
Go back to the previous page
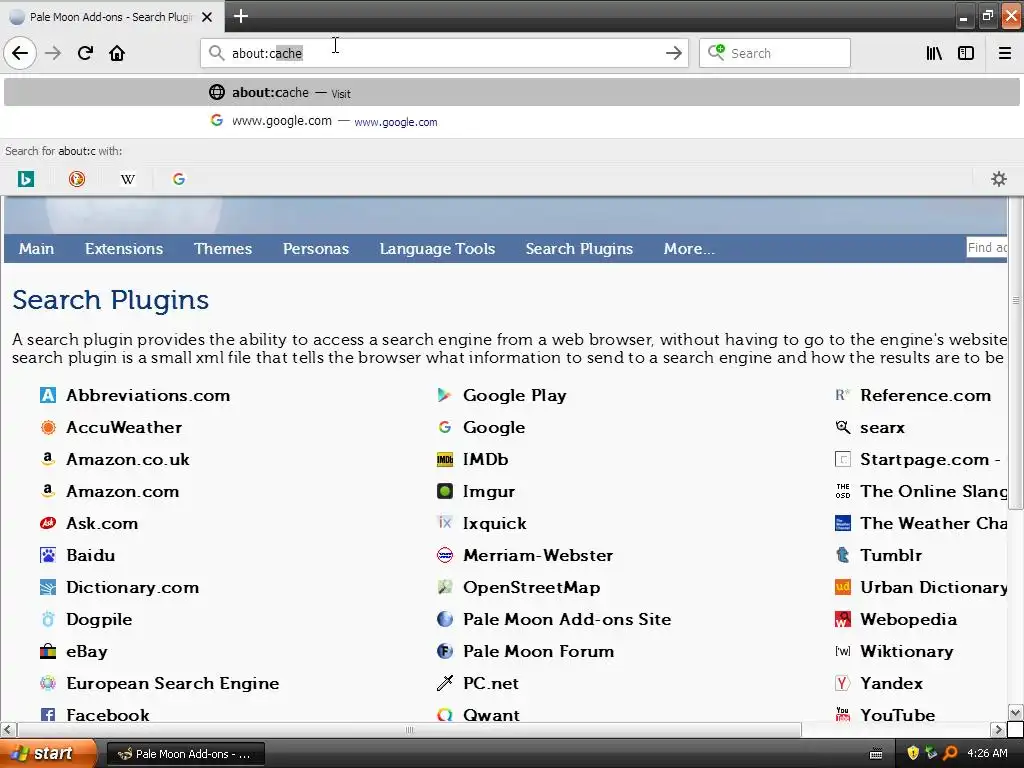pyautogui.click(x=20, y=53)
